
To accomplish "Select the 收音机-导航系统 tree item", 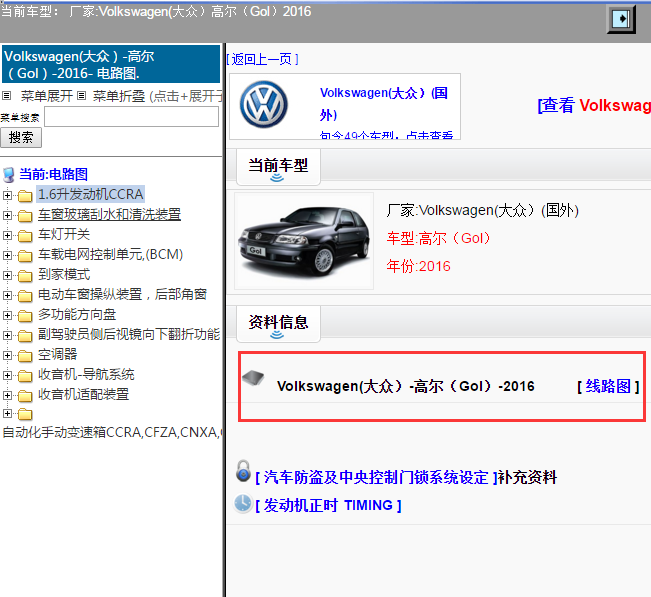I will point(86,374).
